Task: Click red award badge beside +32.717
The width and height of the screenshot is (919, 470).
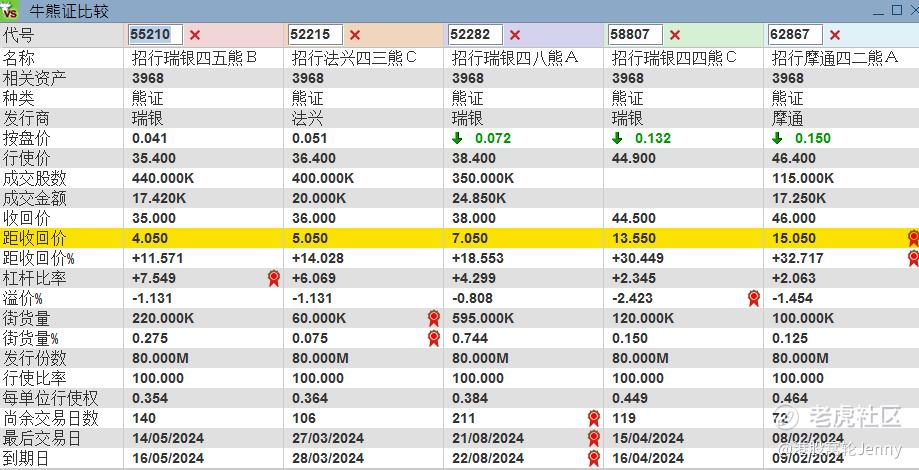Action: pos(913,258)
